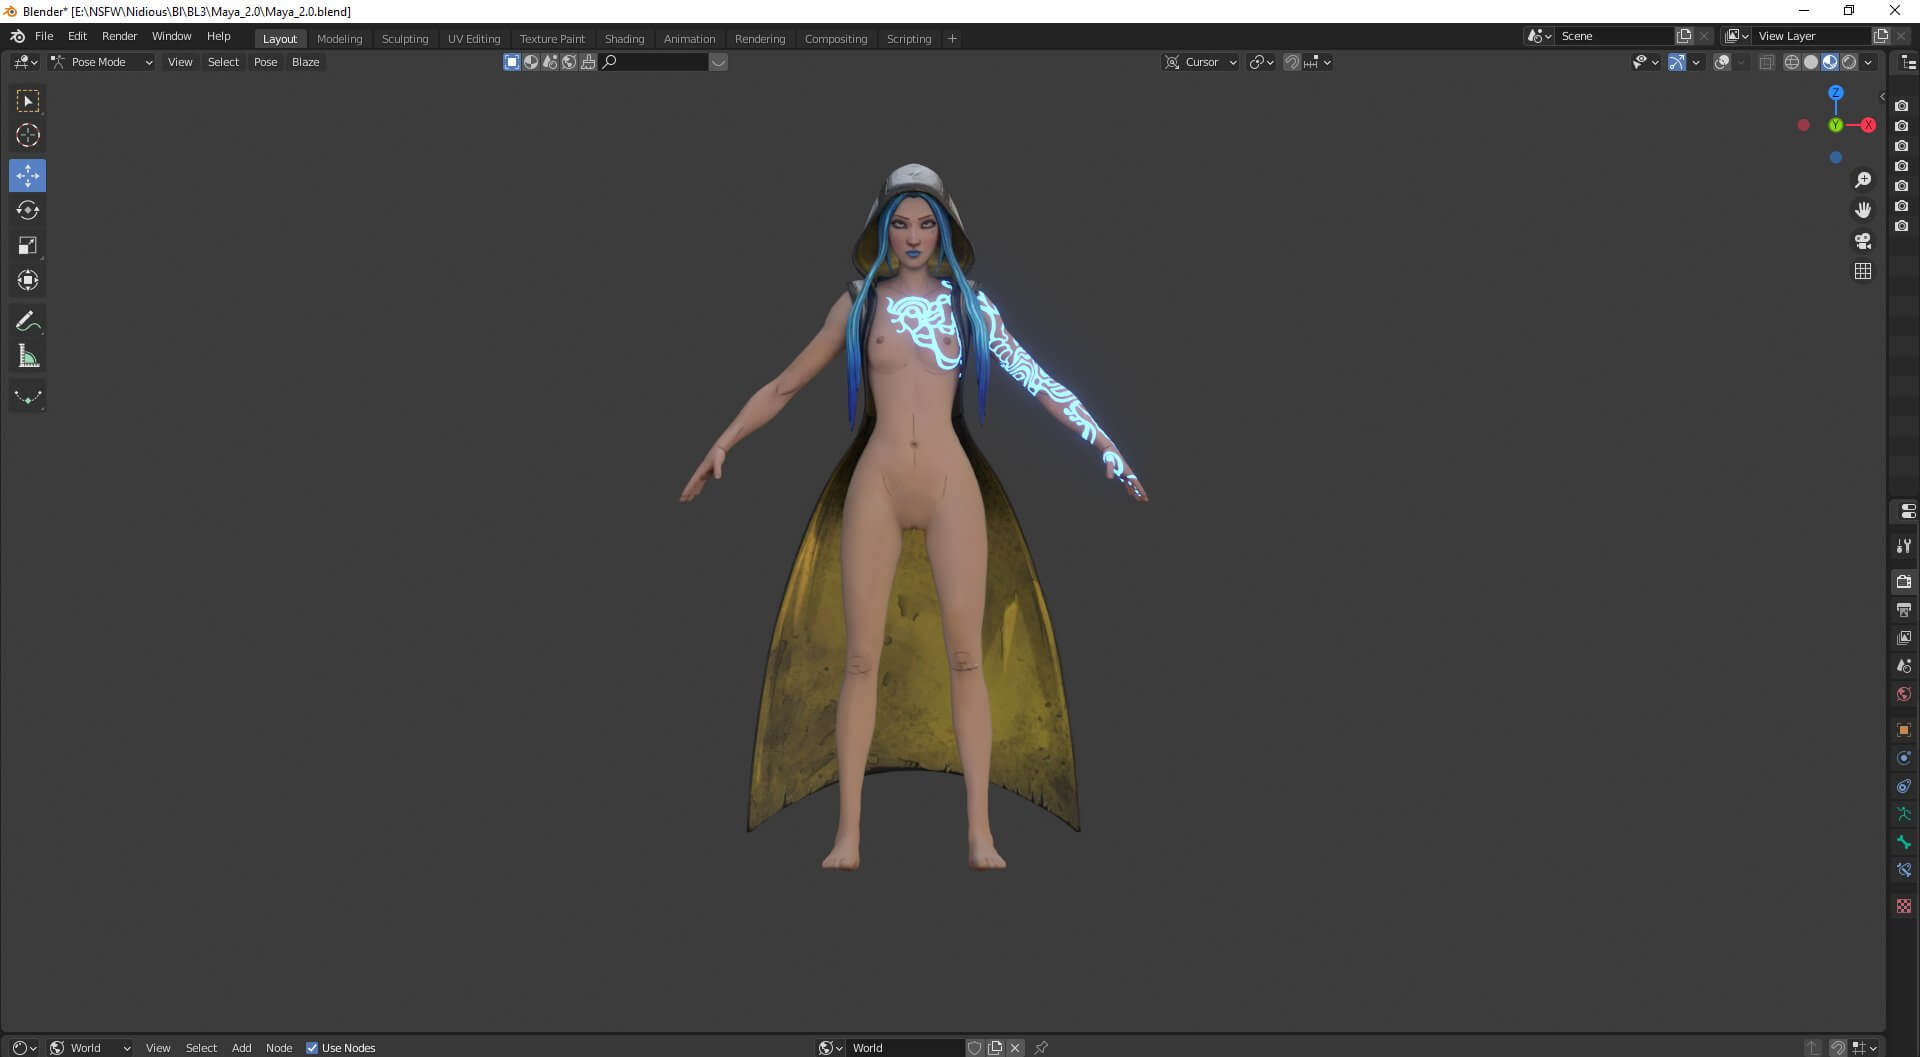Select the Scale tool
Image resolution: width=1920 pixels, height=1057 pixels.
27,245
